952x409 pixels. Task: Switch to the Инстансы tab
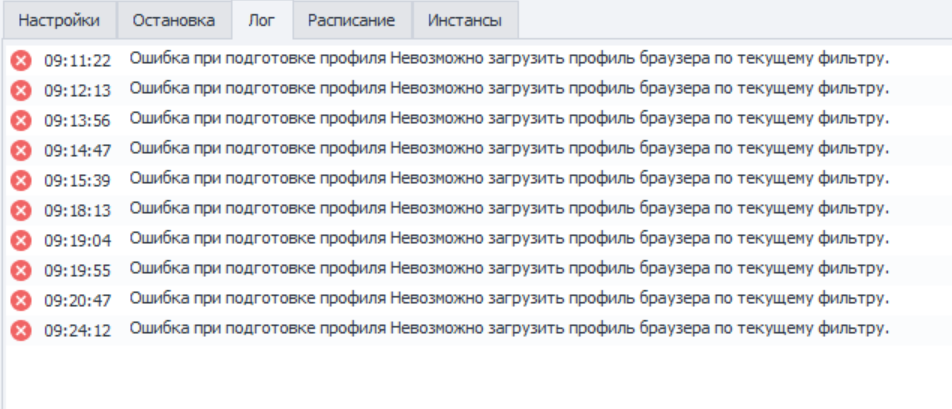(465, 20)
